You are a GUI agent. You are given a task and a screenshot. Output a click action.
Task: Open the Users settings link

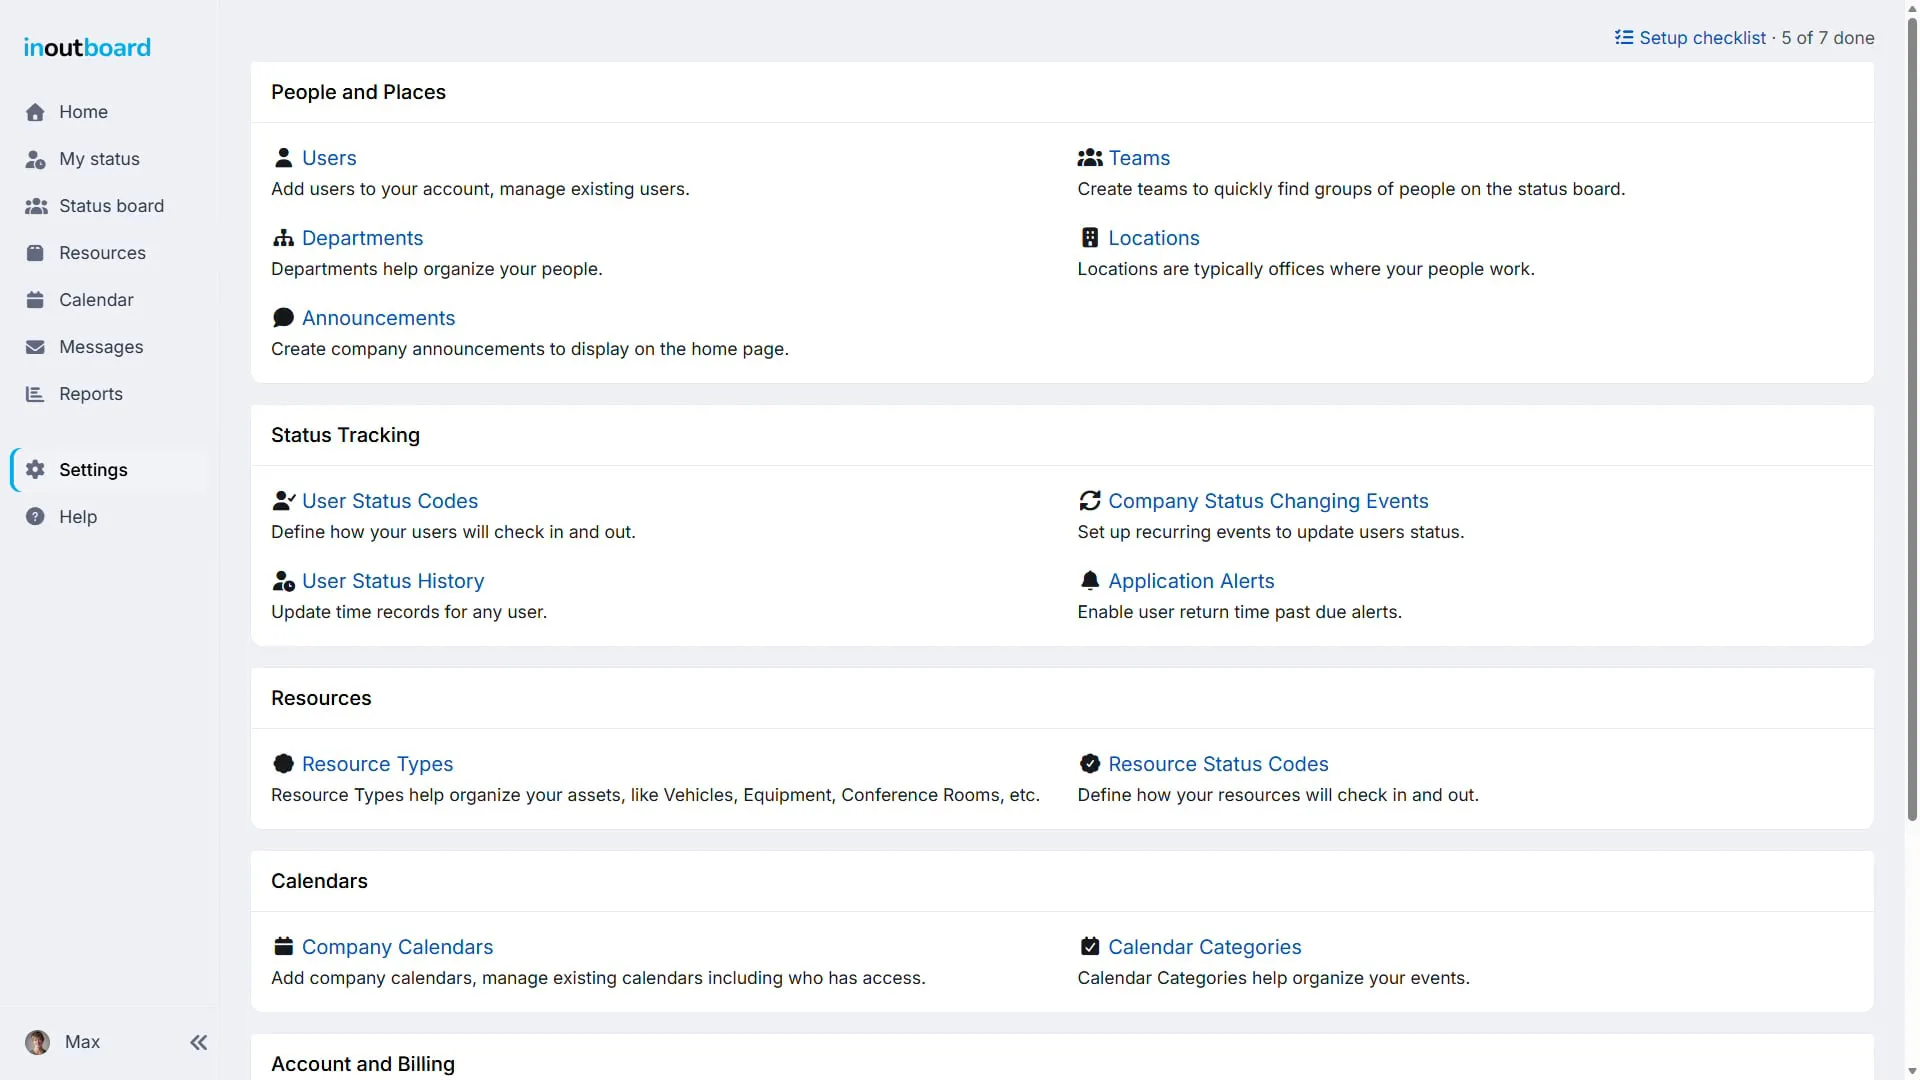[x=329, y=158]
